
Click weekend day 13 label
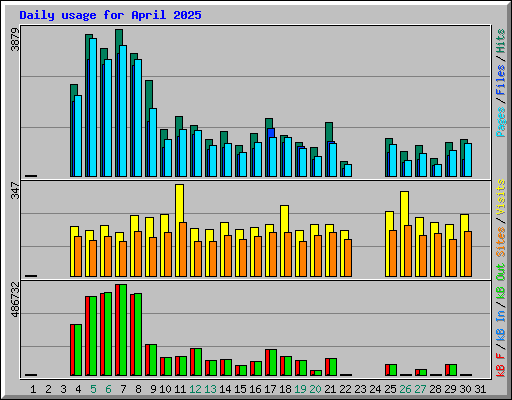coord(210,389)
